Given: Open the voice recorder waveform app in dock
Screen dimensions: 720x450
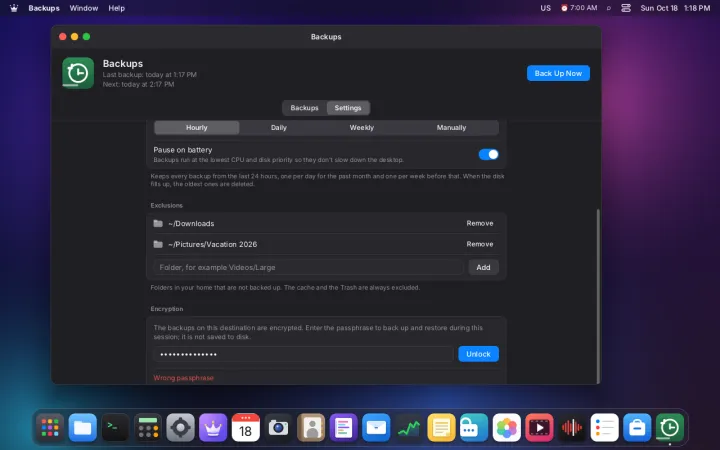Looking at the screenshot, I should (x=572, y=428).
